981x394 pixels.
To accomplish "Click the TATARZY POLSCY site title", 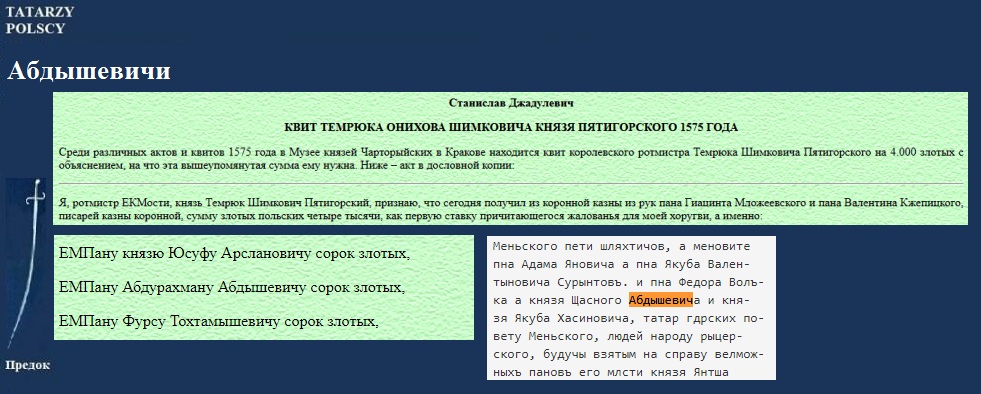I will coord(40,20).
